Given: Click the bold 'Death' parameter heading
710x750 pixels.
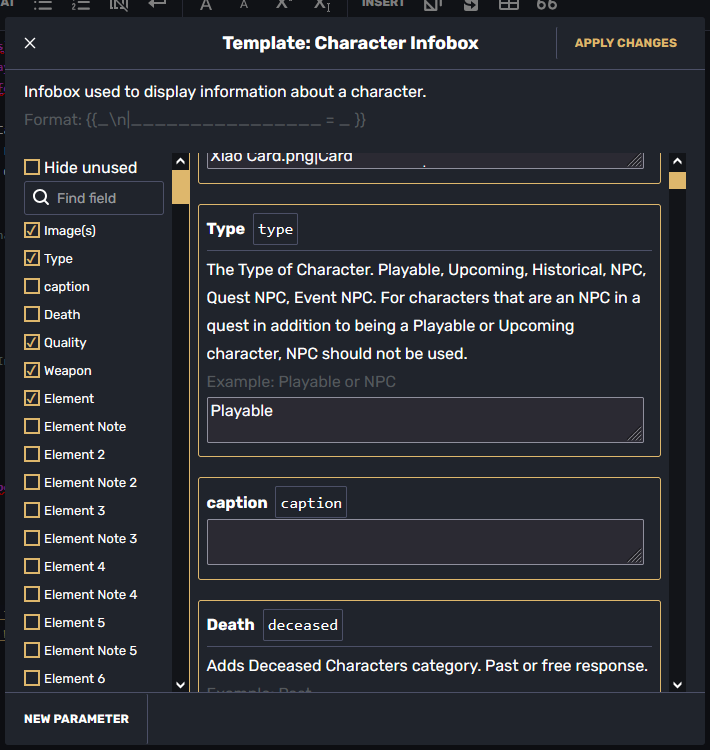Looking at the screenshot, I should [231, 625].
